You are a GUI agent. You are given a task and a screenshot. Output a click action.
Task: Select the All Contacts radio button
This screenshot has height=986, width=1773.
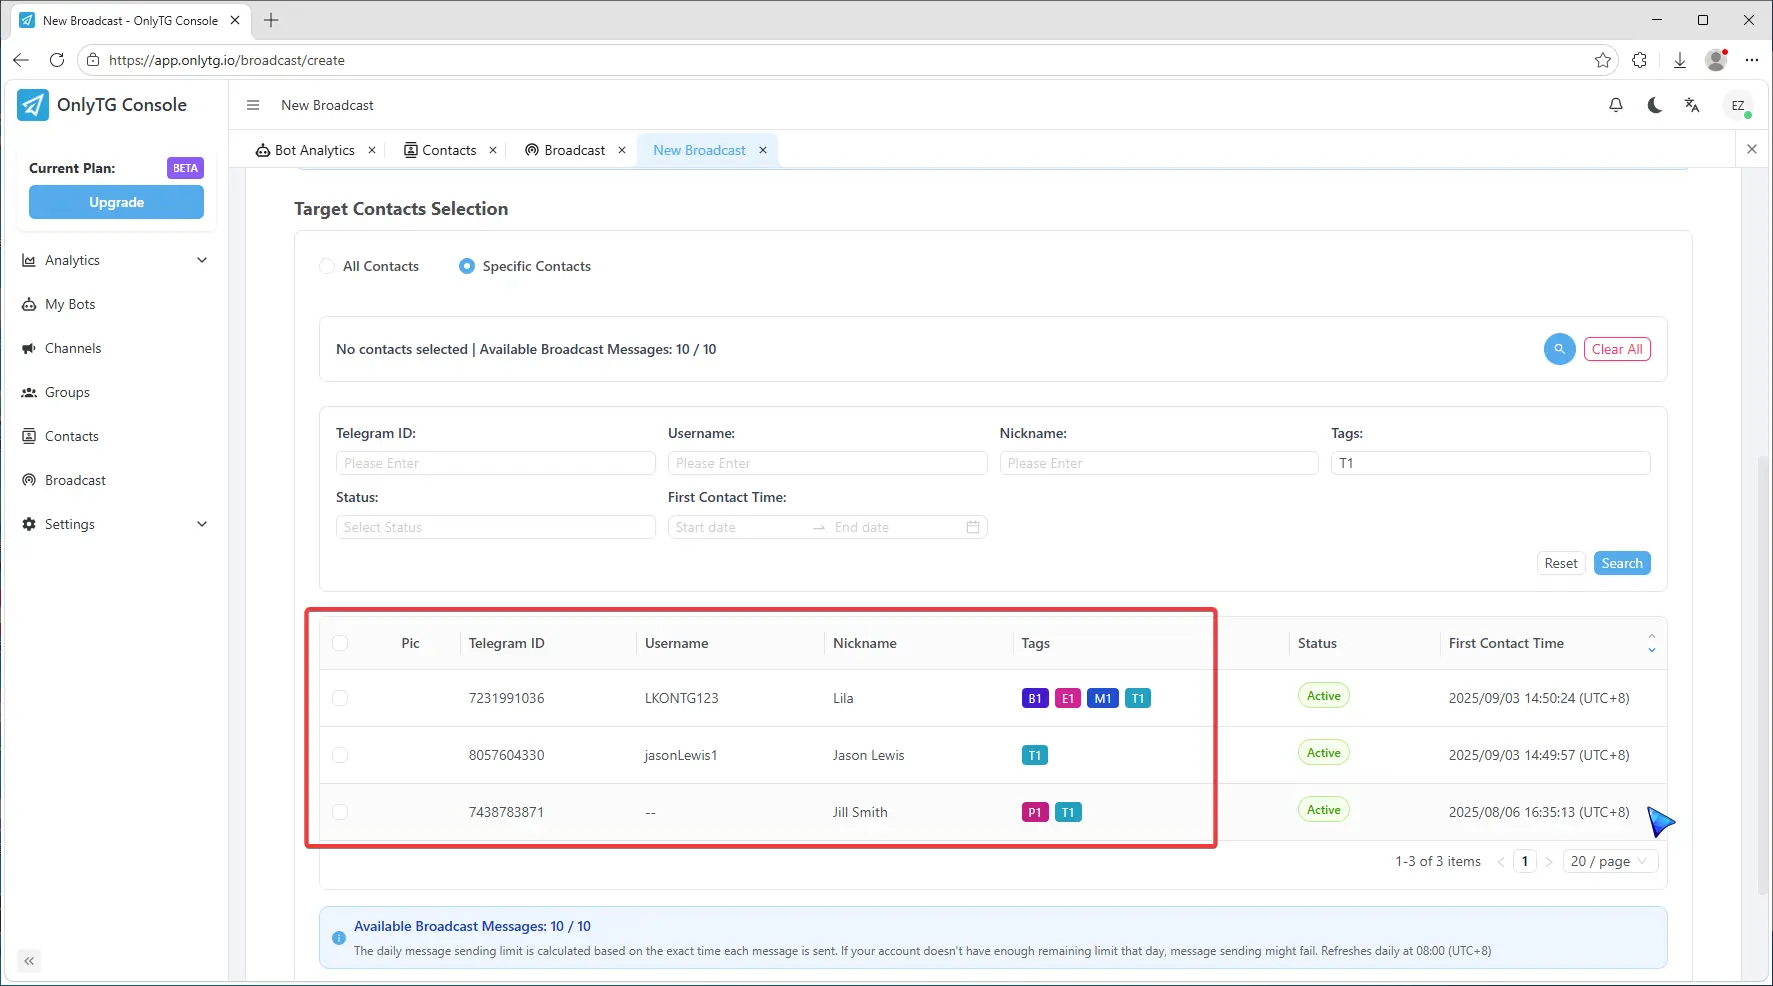tap(327, 266)
